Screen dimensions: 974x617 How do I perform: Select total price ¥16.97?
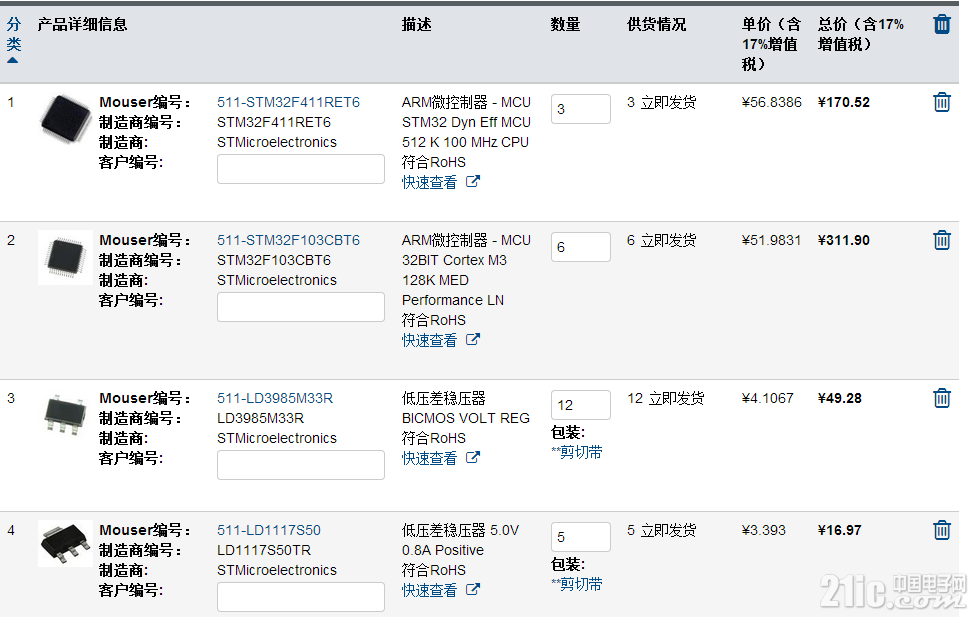(840, 530)
